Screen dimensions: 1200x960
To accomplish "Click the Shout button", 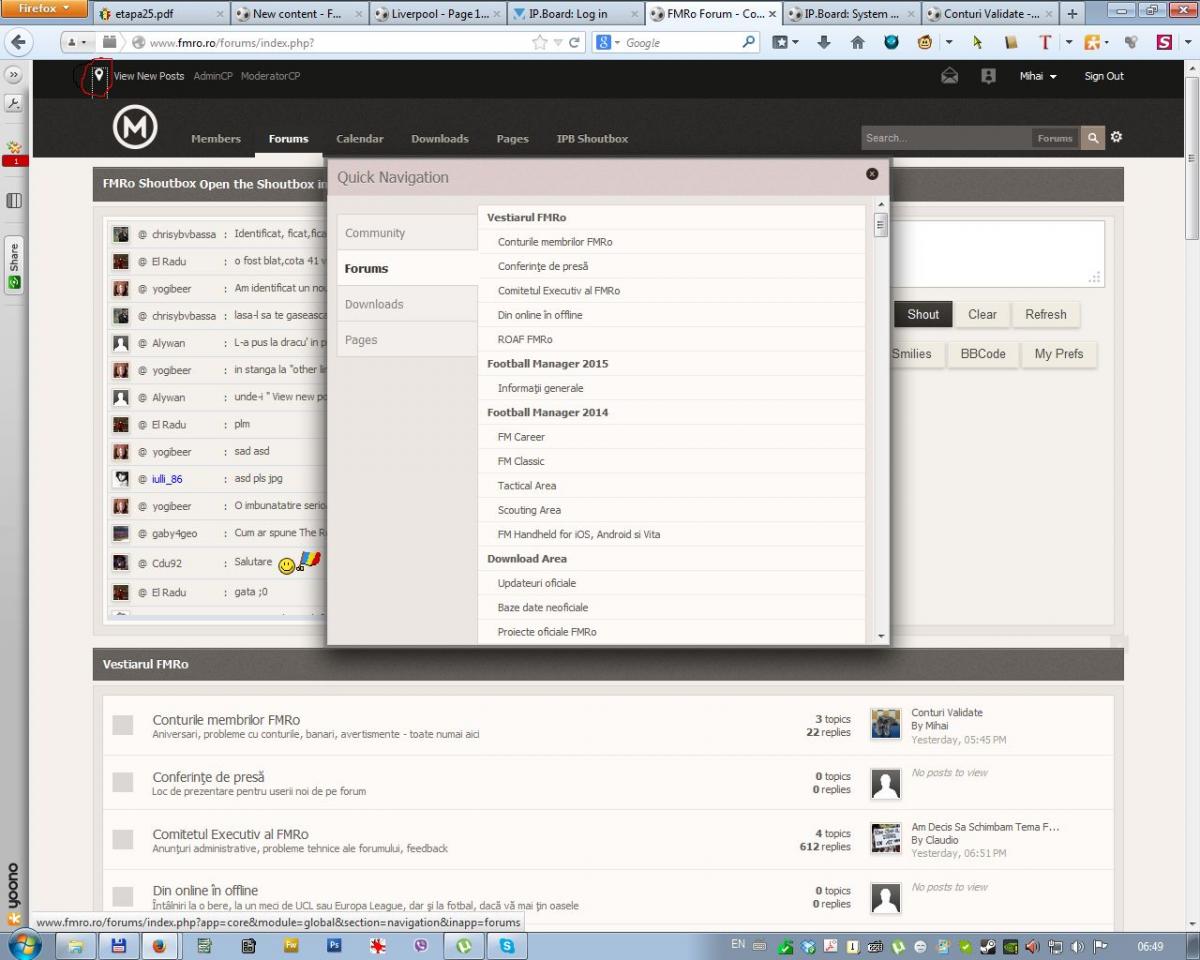I will point(923,314).
